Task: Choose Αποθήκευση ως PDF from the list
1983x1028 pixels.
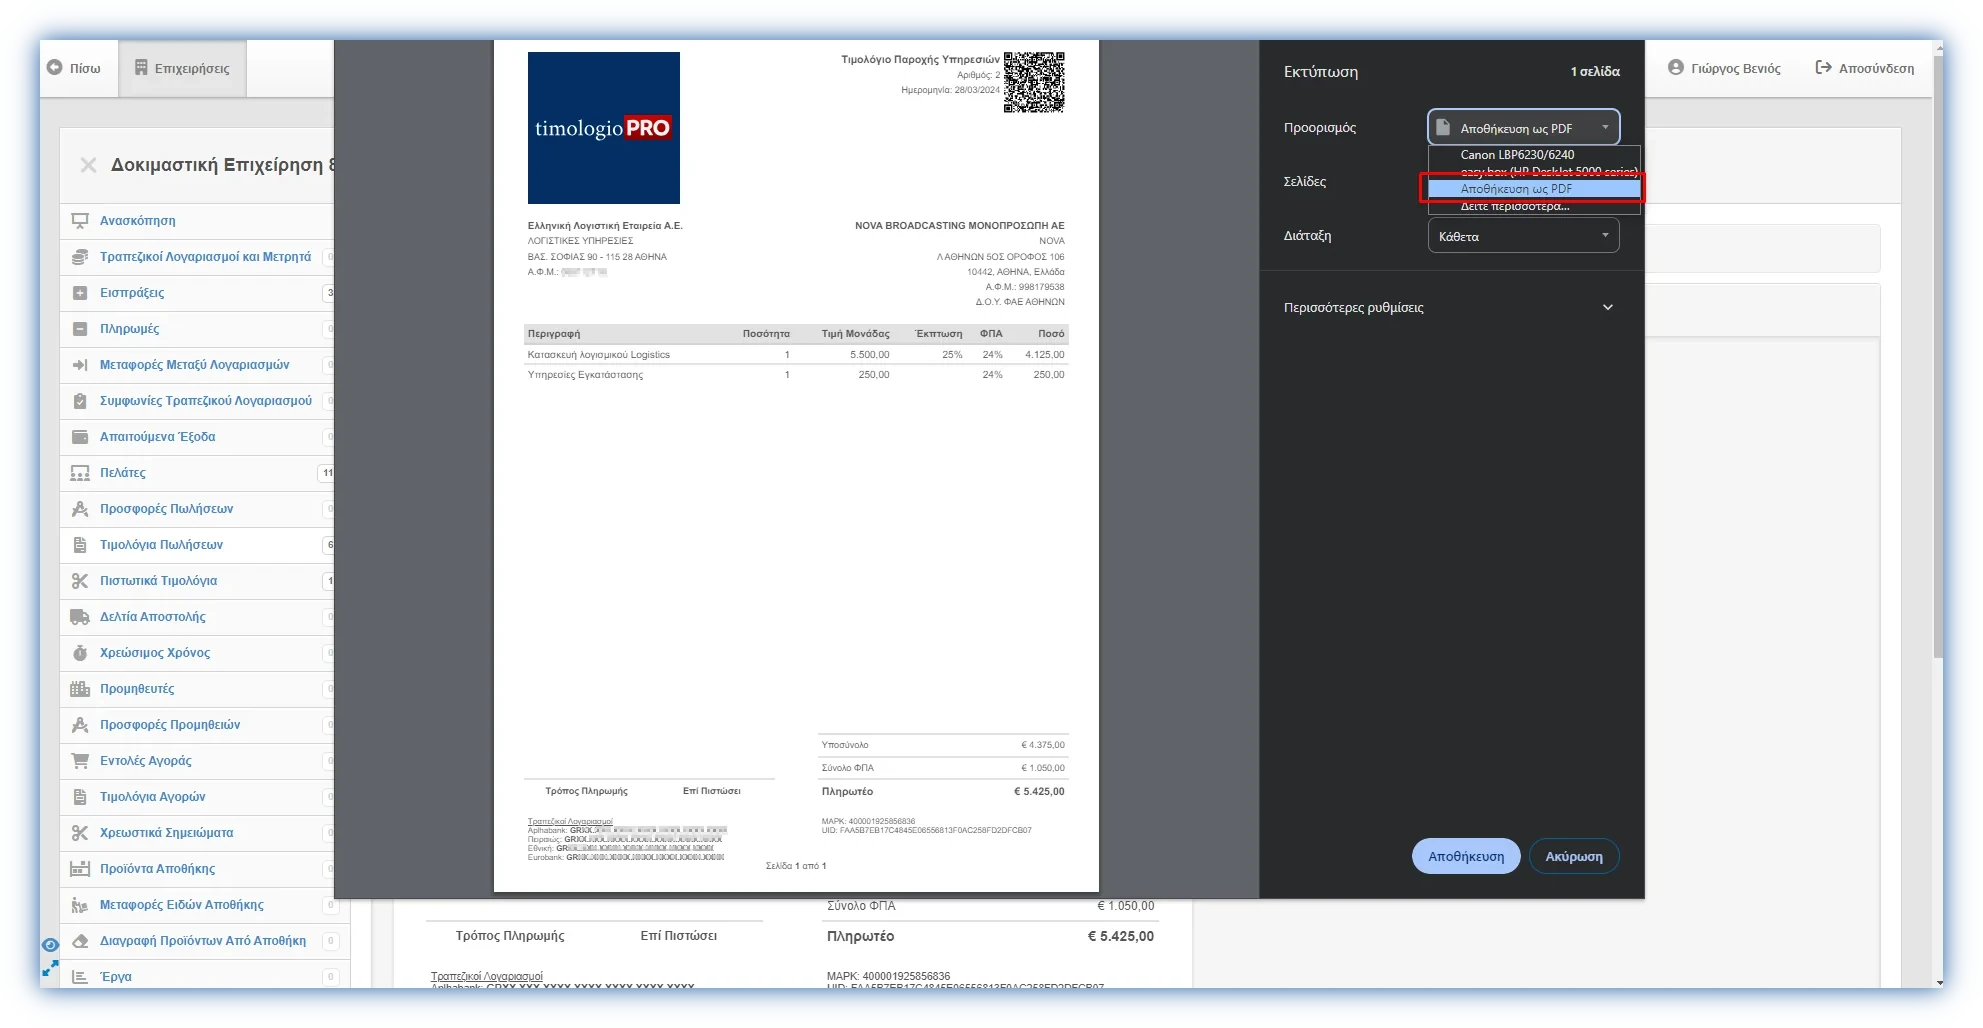Action: tap(1517, 189)
